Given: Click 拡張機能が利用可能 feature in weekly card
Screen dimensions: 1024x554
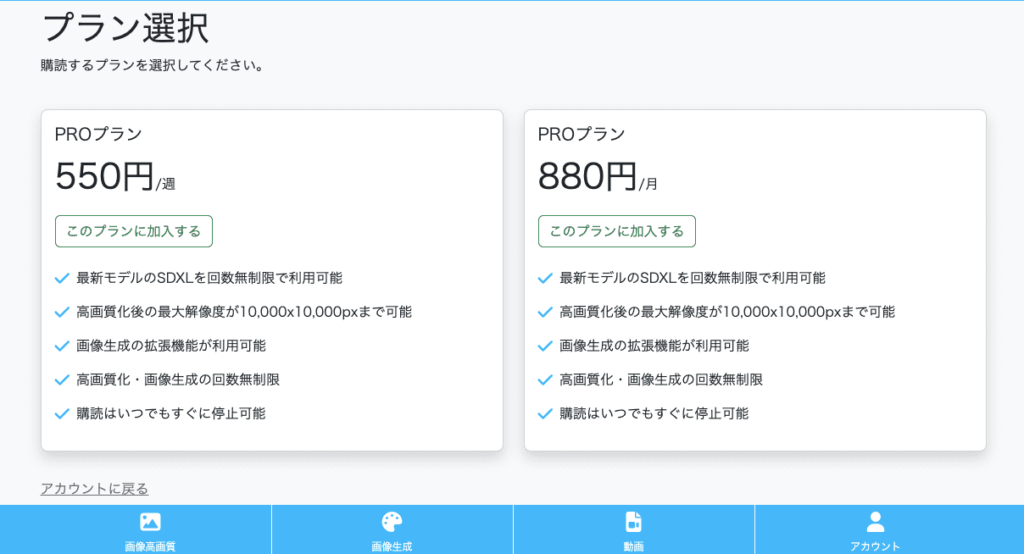Looking at the screenshot, I should click(x=171, y=346).
